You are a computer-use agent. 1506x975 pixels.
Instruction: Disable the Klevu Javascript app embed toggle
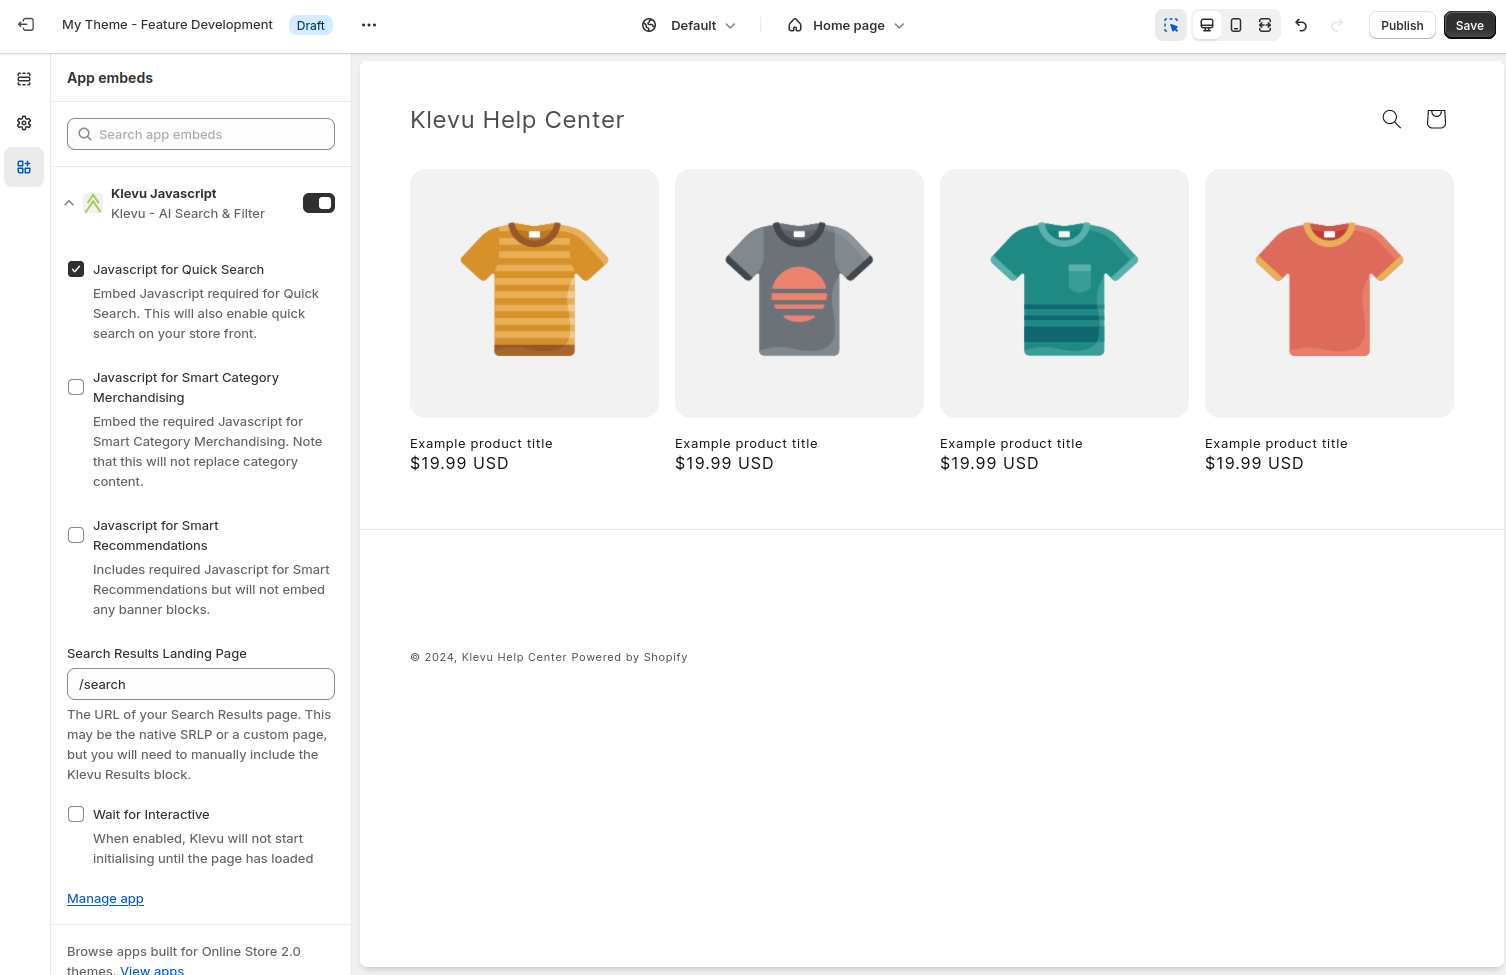(319, 203)
